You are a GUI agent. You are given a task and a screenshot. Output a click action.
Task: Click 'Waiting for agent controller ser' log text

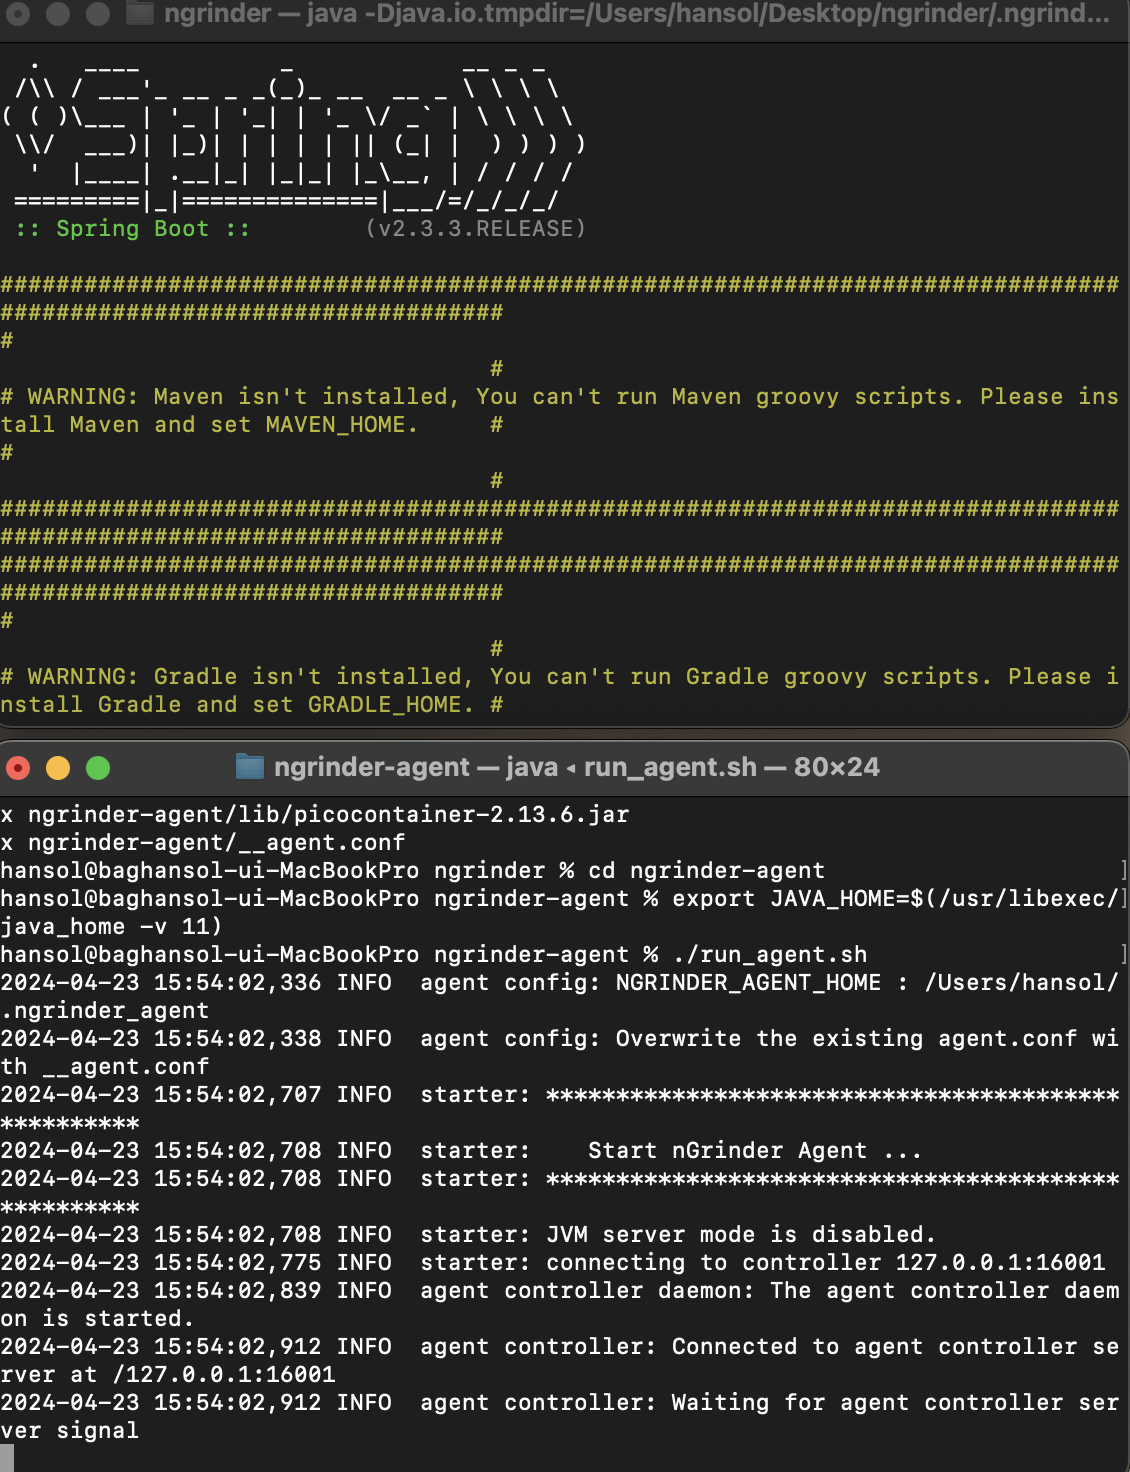click(895, 1403)
